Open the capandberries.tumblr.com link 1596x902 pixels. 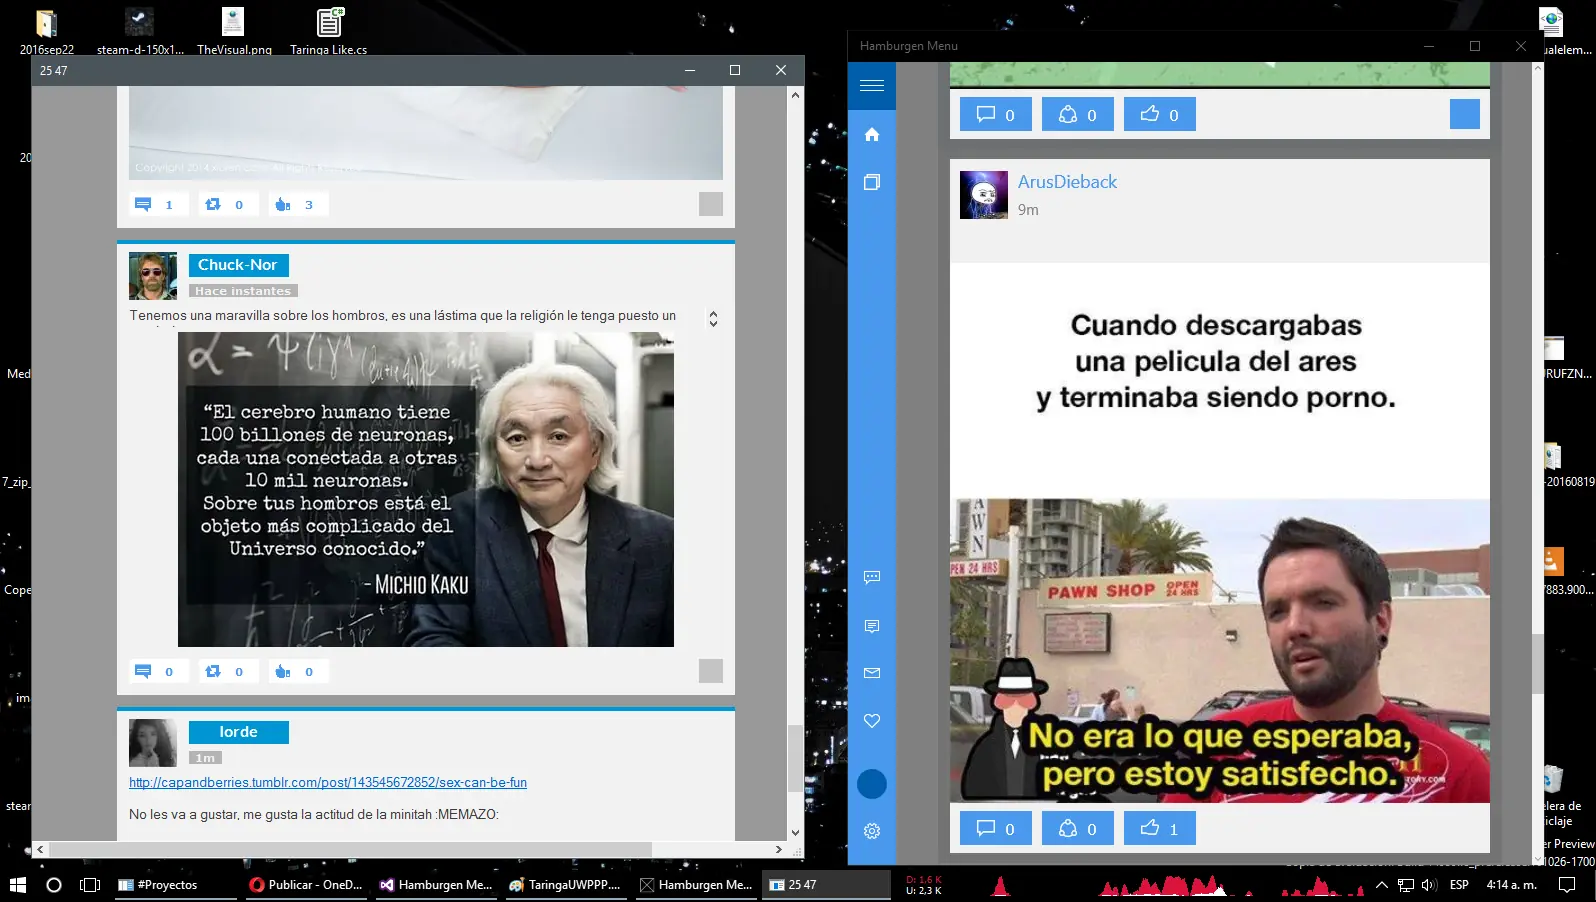click(x=328, y=782)
